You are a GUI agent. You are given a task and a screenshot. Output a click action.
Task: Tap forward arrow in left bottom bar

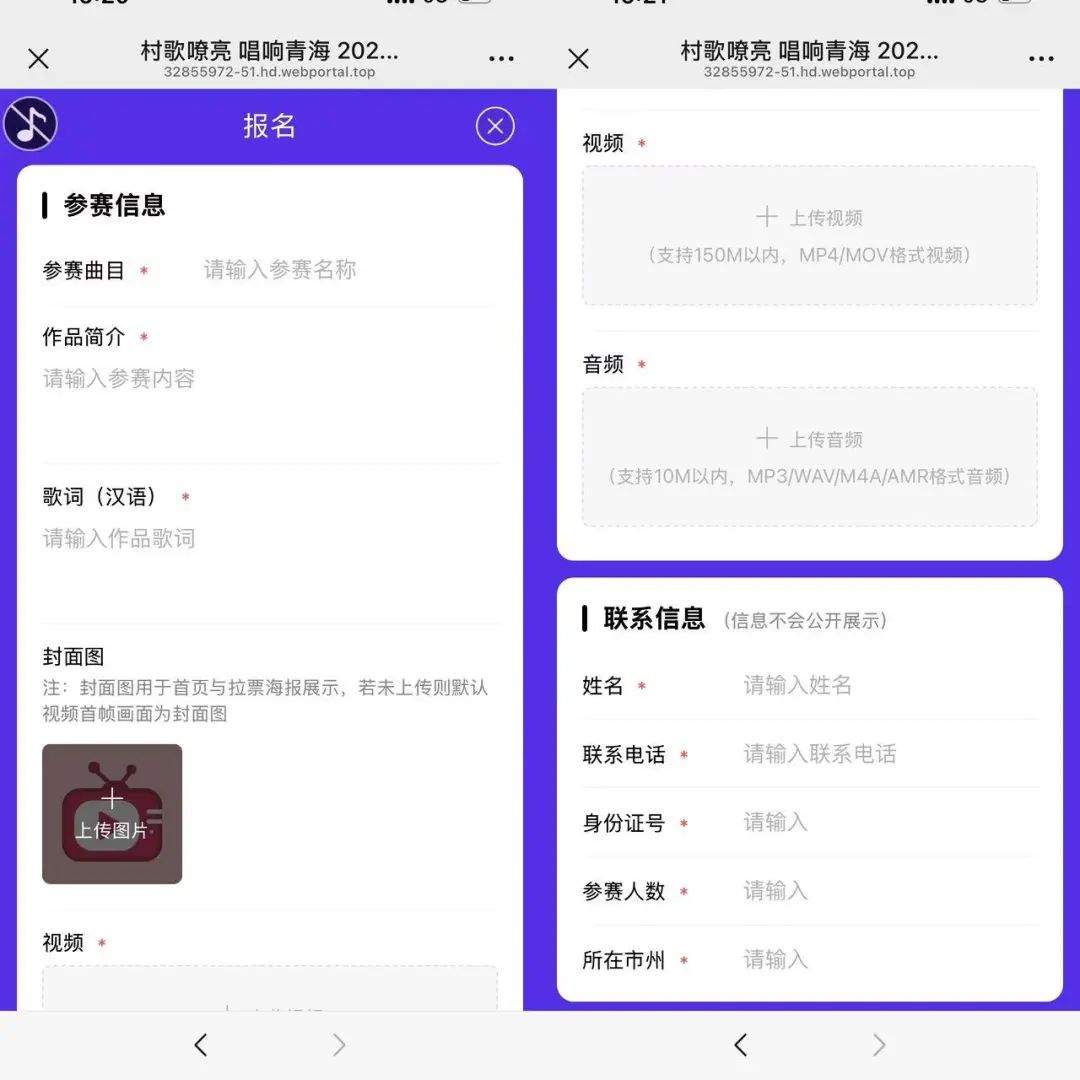[x=339, y=1045]
